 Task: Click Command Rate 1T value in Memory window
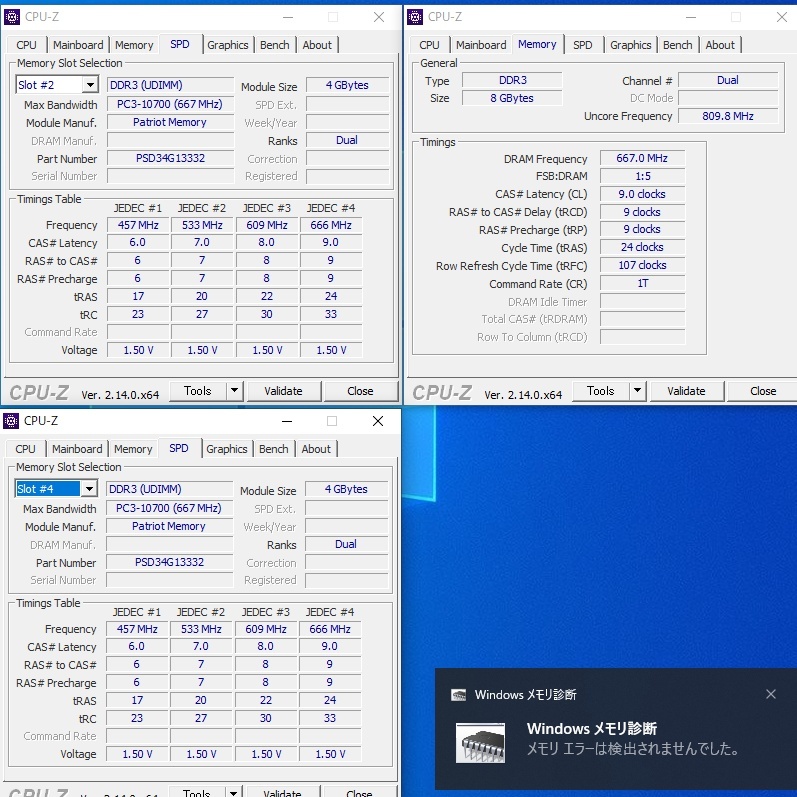click(642, 284)
